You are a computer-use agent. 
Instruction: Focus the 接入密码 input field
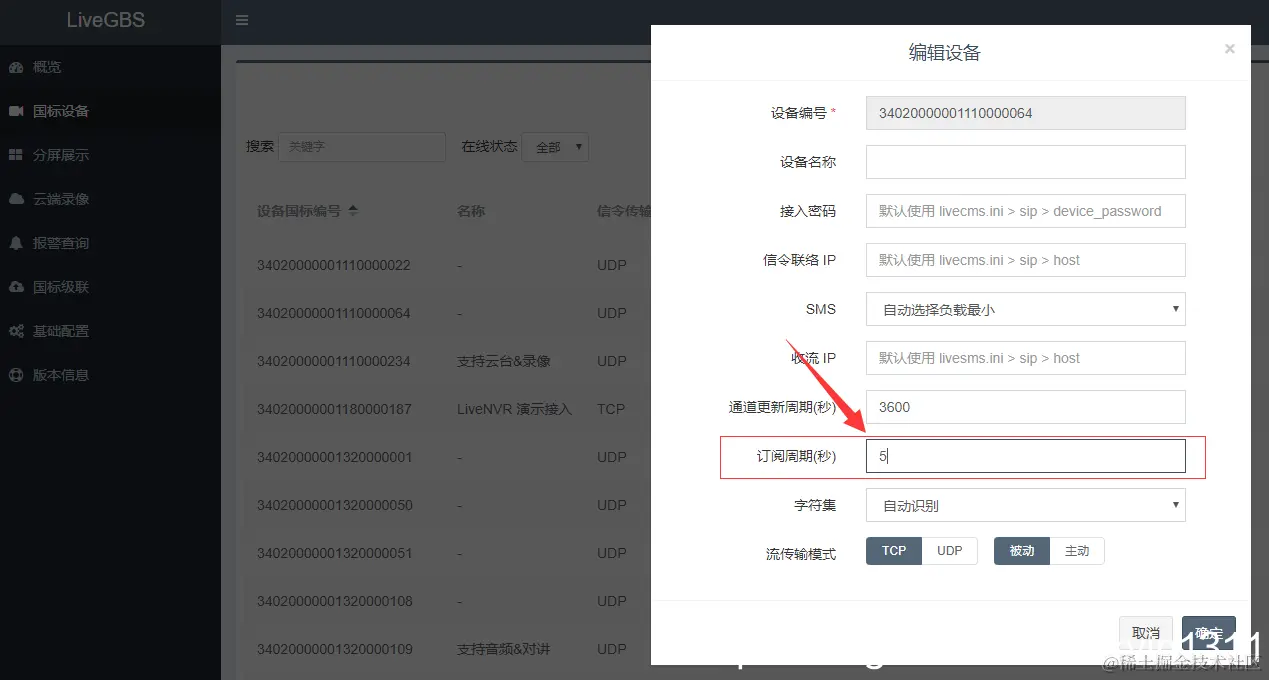(x=1025, y=211)
